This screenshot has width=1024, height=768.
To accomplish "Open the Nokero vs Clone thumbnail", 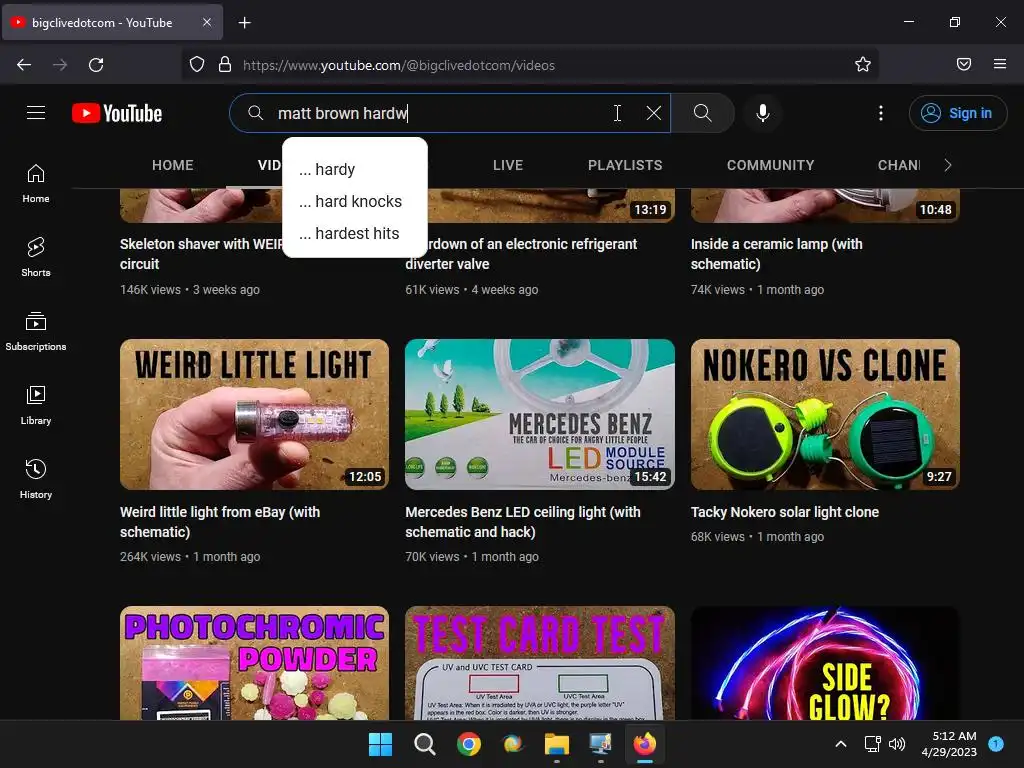I will [x=825, y=414].
